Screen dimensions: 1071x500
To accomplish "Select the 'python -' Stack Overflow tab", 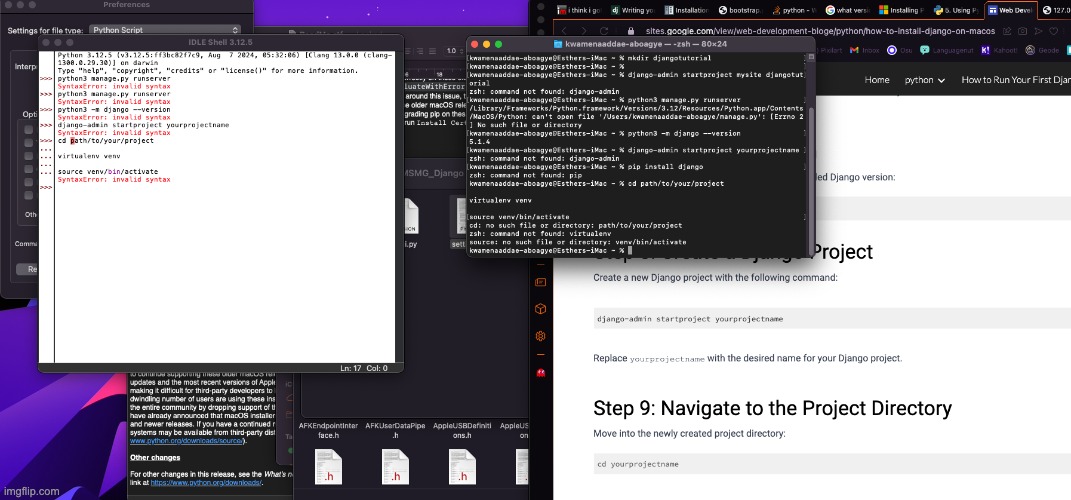I will tap(794, 10).
